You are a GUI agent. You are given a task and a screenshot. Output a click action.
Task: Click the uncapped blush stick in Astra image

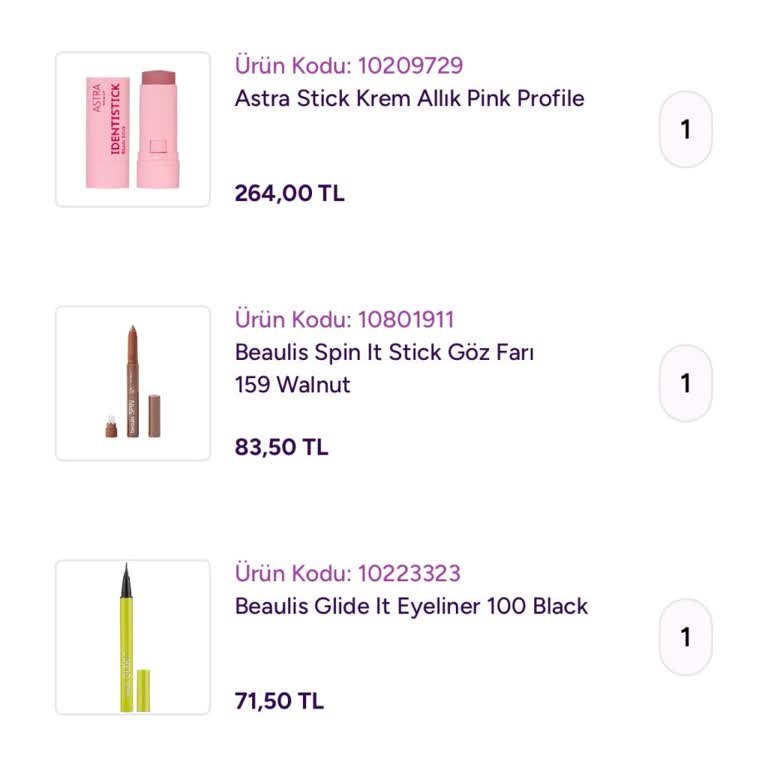pyautogui.click(x=157, y=128)
